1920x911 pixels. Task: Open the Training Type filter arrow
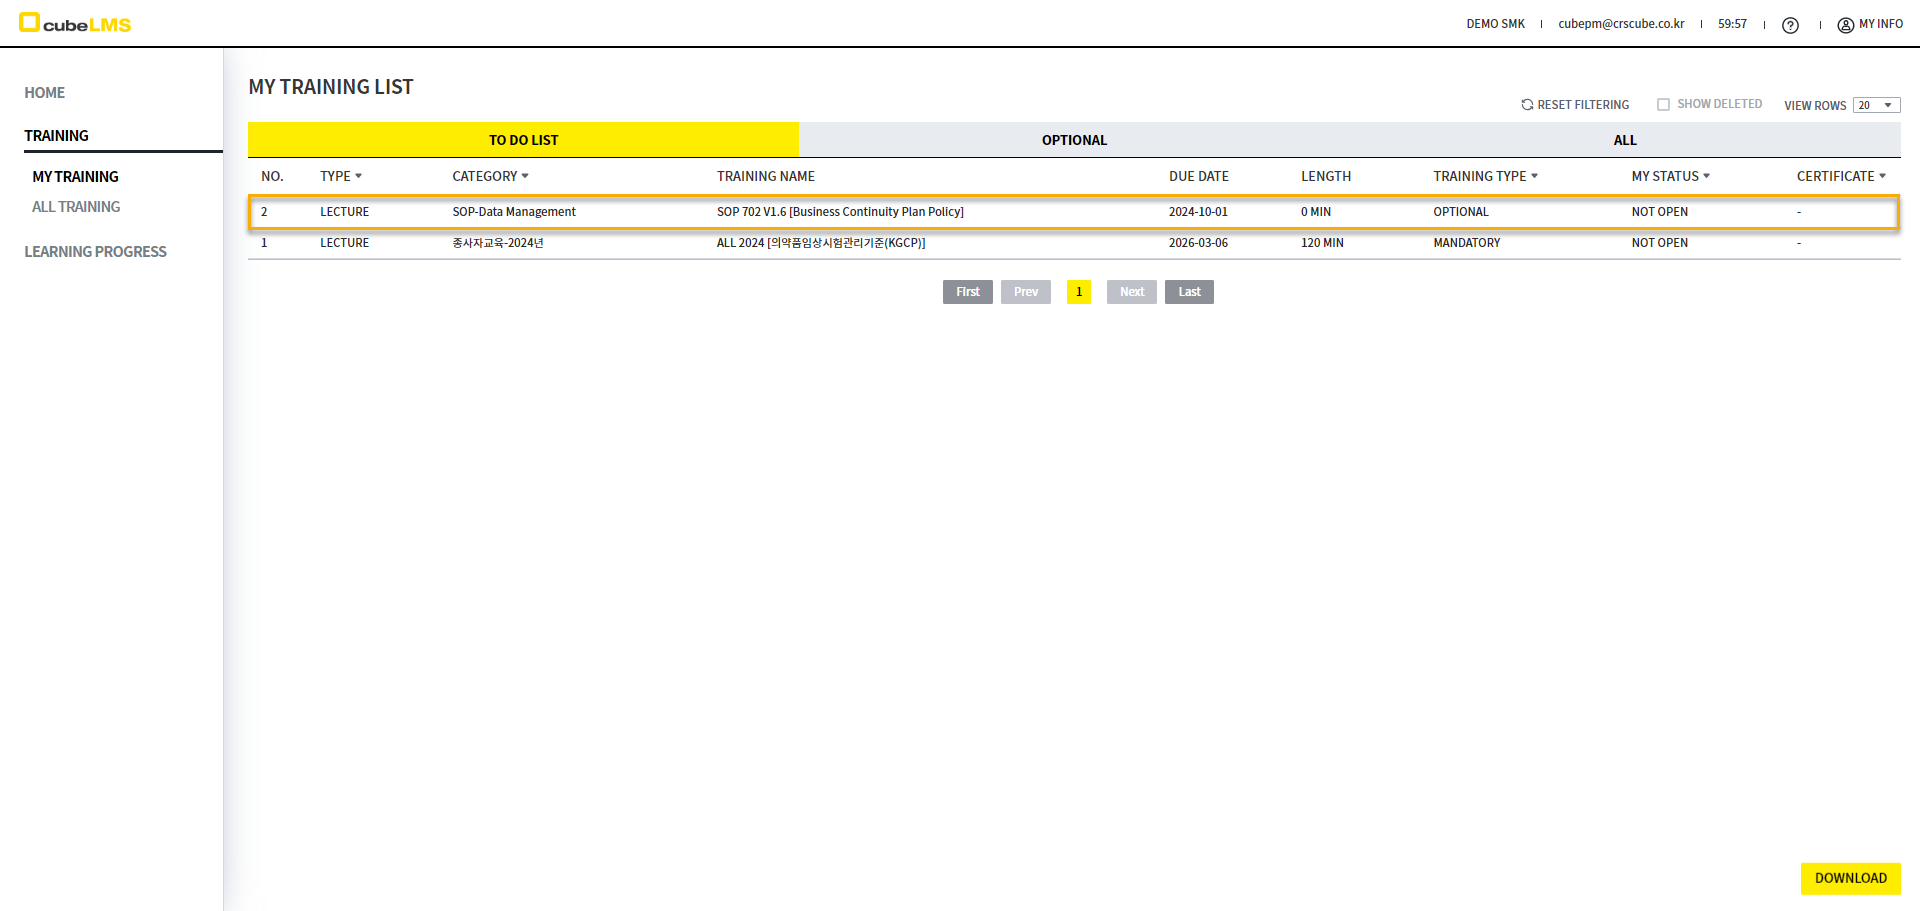click(1534, 177)
